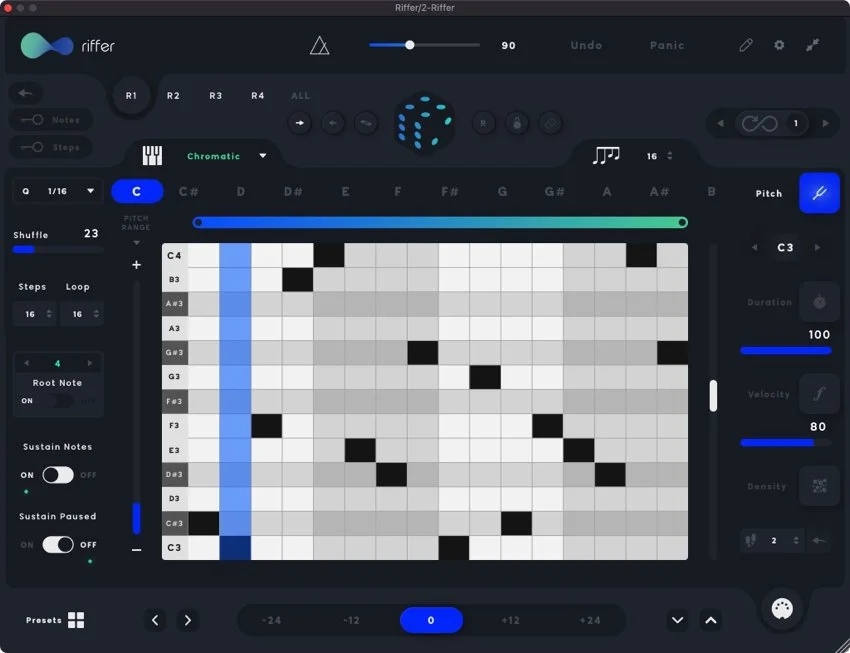Roll the dice randomize icon
850x653 pixels.
click(424, 122)
